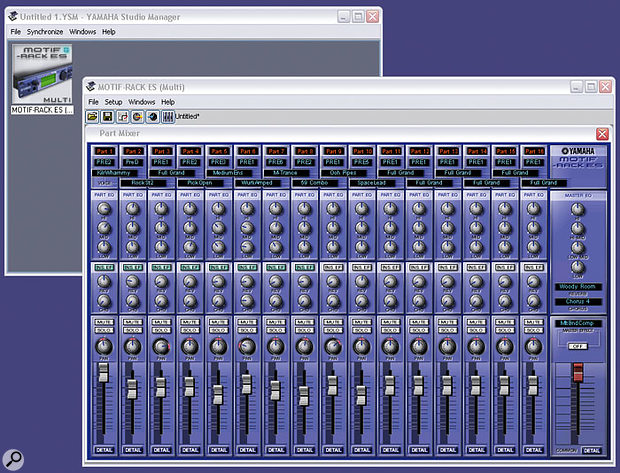This screenshot has height=473, width=620.
Task: Click the Studio Manager title bar app icon
Action: point(13,17)
